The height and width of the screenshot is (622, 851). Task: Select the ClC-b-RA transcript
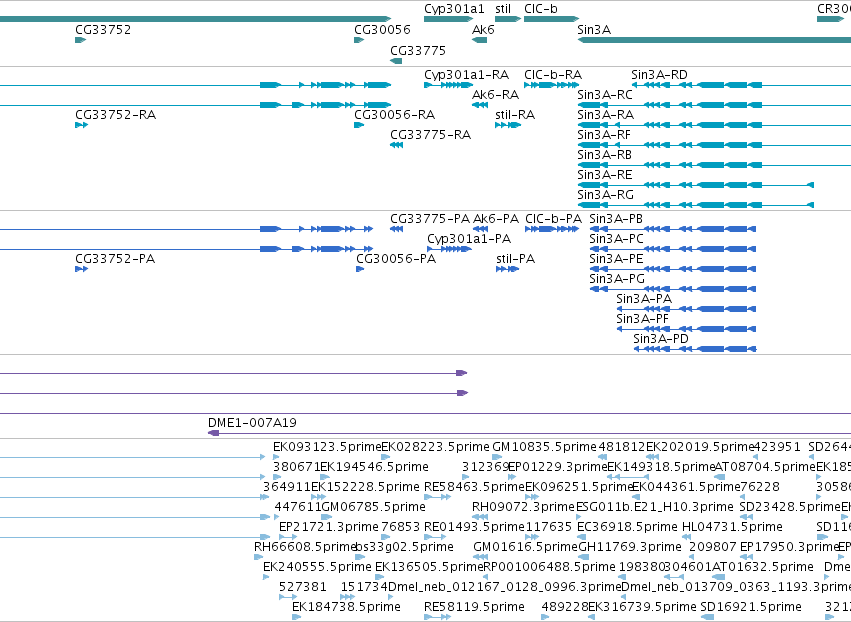click(x=552, y=74)
